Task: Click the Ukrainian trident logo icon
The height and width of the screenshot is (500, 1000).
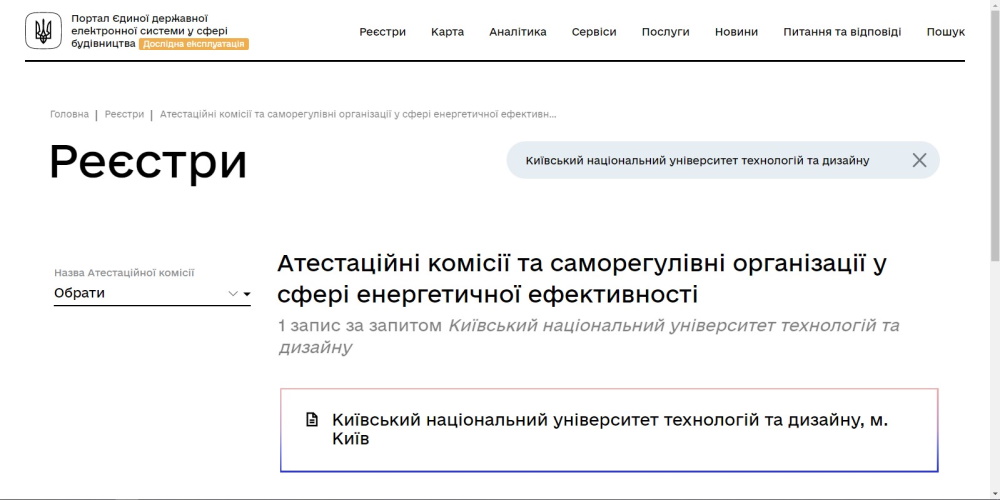Action: pyautogui.click(x=43, y=31)
